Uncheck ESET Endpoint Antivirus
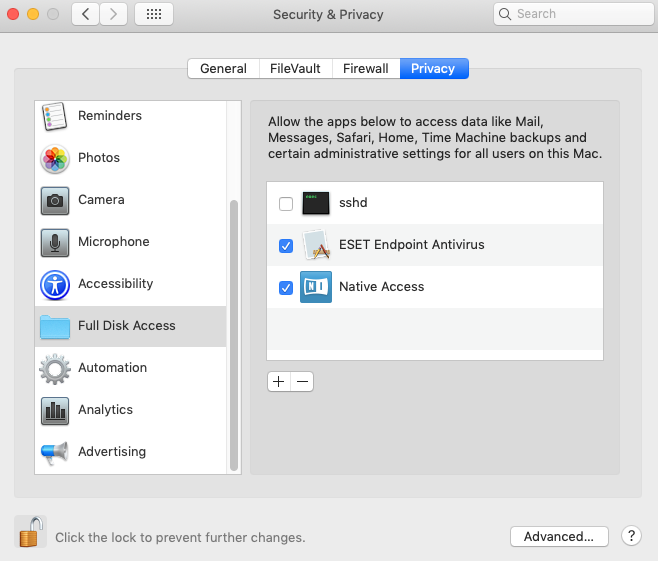The height and width of the screenshot is (561, 658). [x=286, y=246]
